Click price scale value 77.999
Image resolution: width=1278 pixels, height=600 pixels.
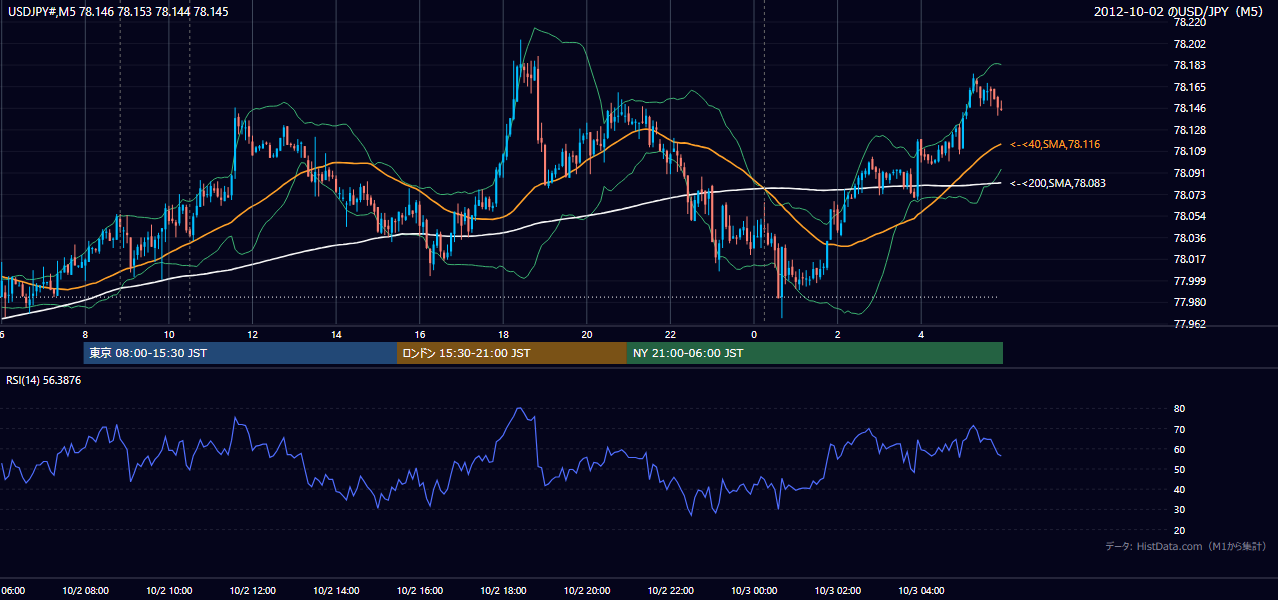point(1189,281)
